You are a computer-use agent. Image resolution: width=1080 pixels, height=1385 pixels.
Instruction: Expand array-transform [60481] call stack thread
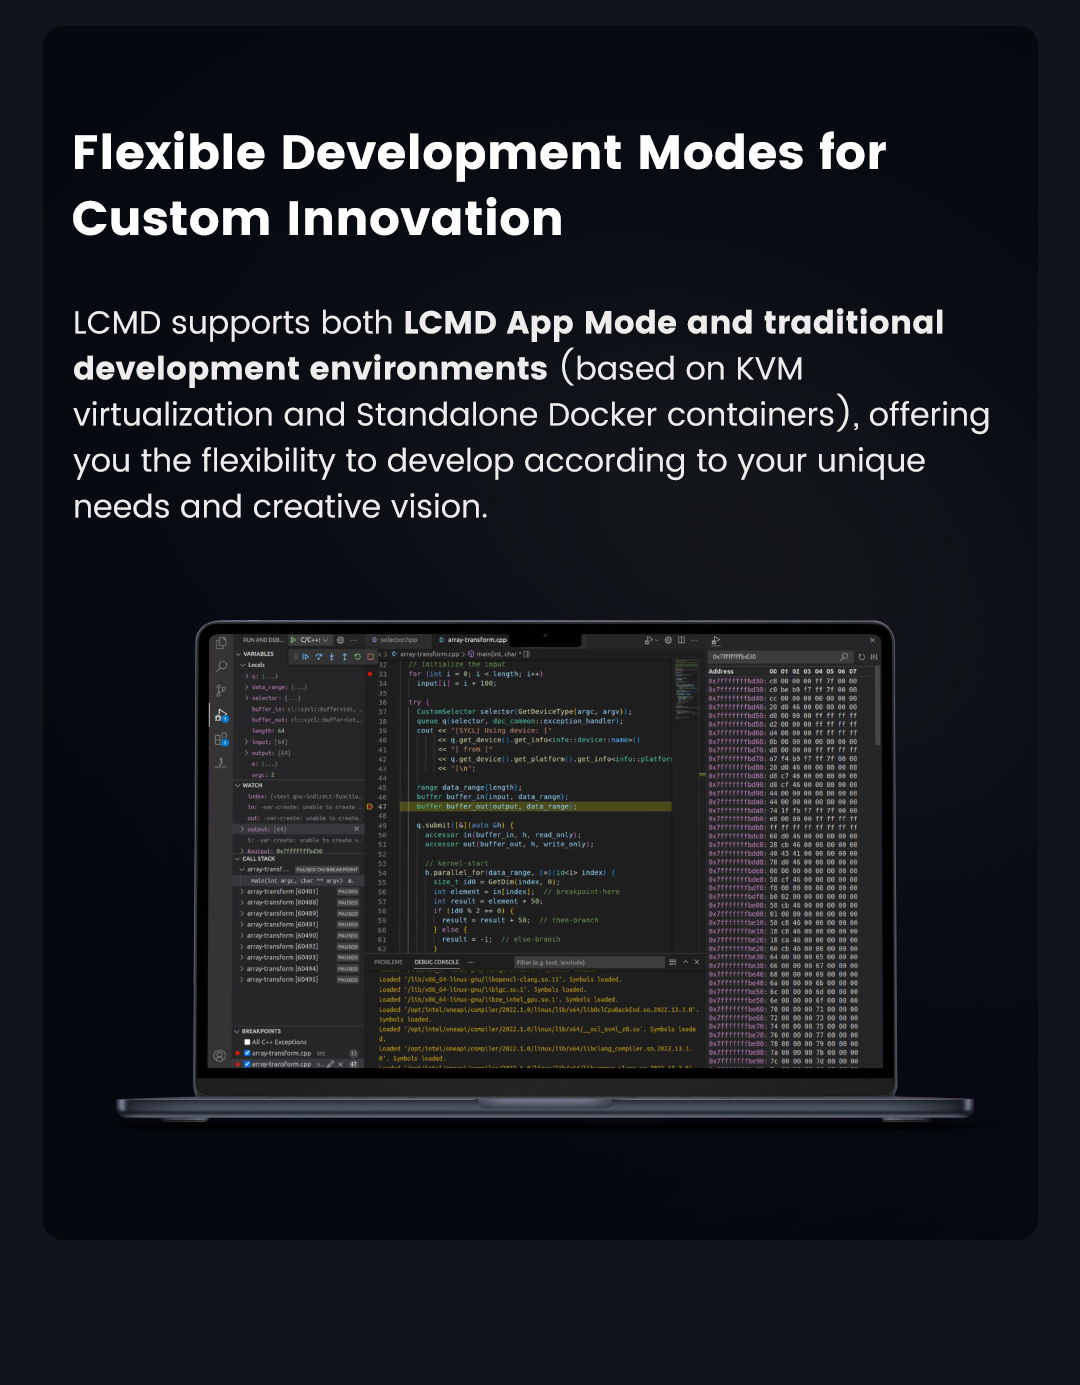click(243, 891)
